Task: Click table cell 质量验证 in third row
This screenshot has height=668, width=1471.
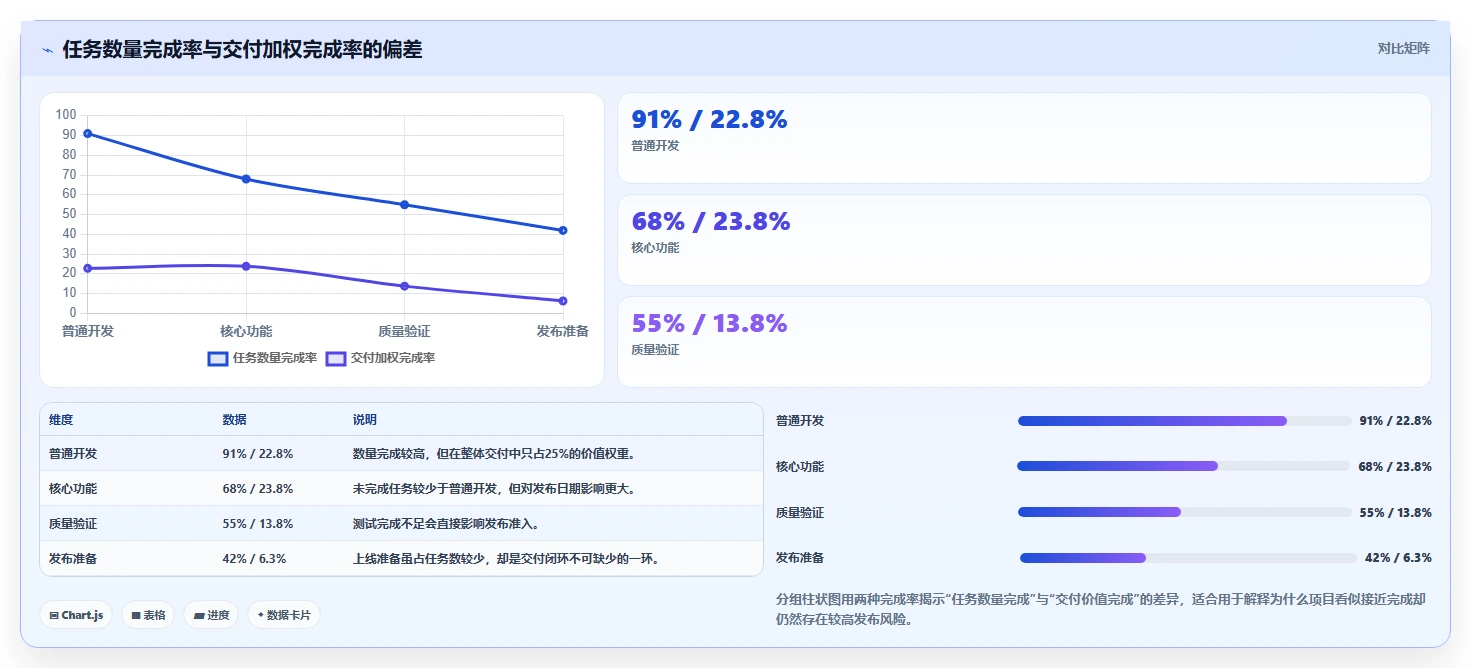Action: tap(73, 524)
